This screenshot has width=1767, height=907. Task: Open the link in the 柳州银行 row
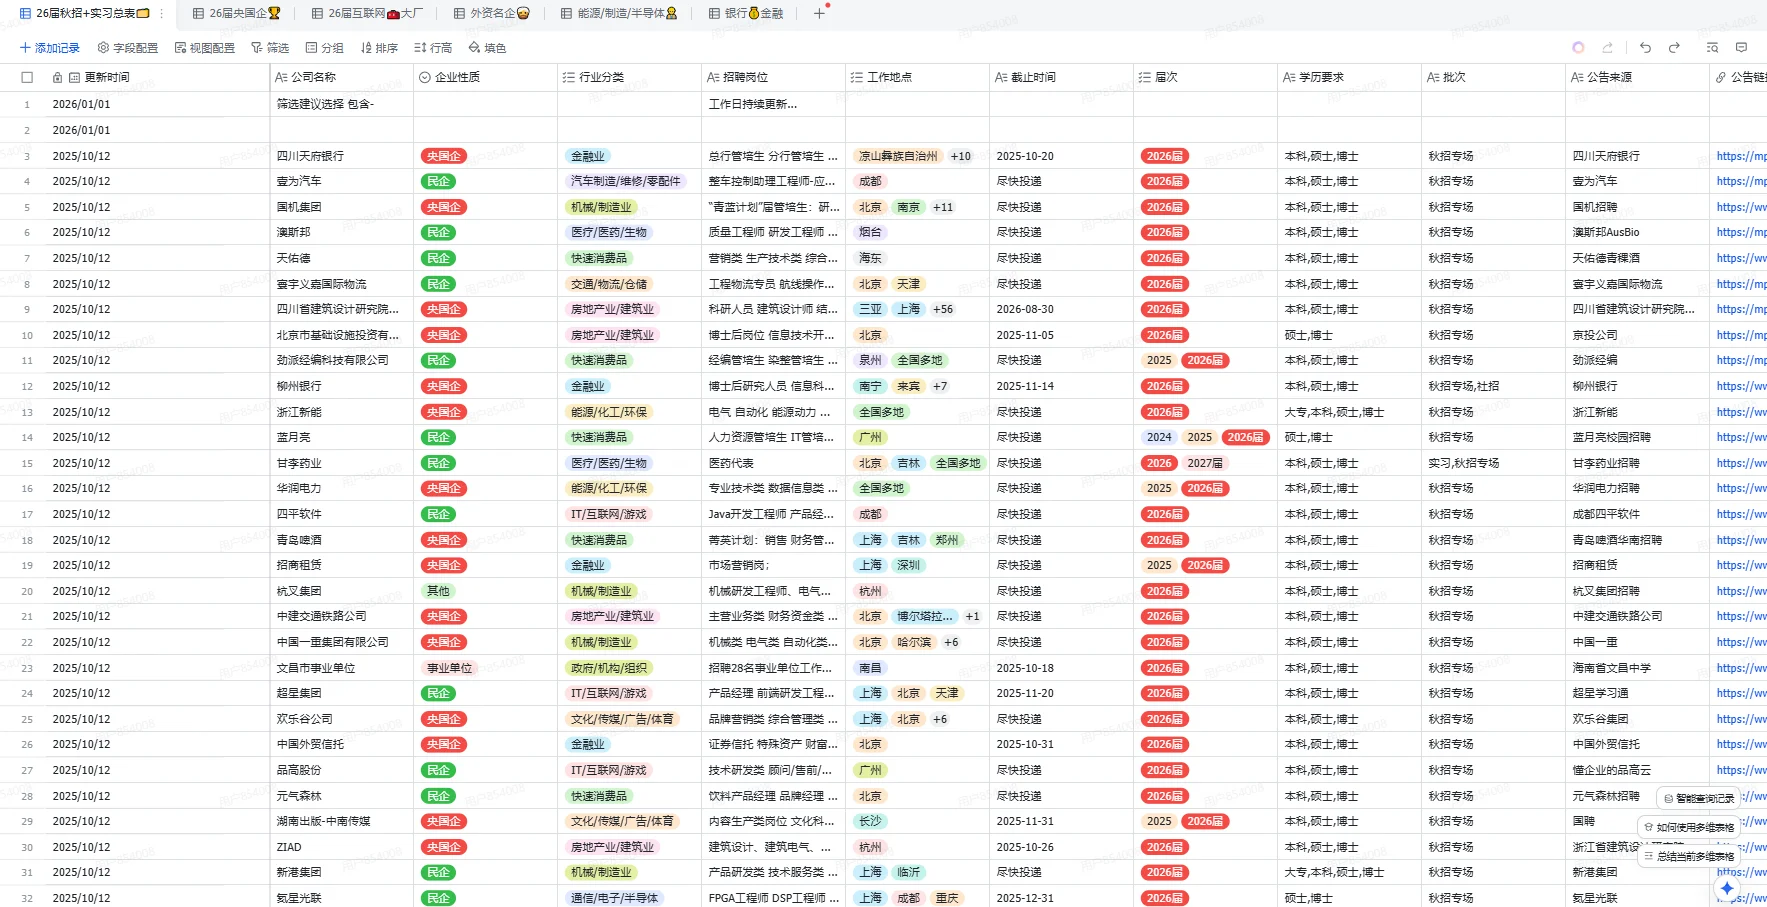[1741, 386]
